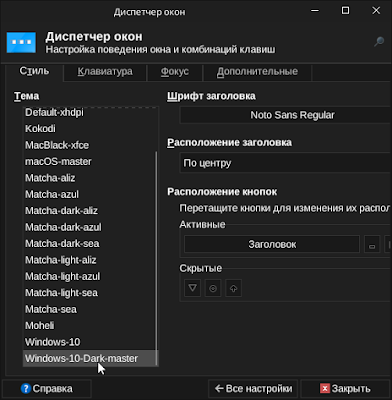Click the hidden menu triangle button
392x400 pixels.
(x=192, y=288)
